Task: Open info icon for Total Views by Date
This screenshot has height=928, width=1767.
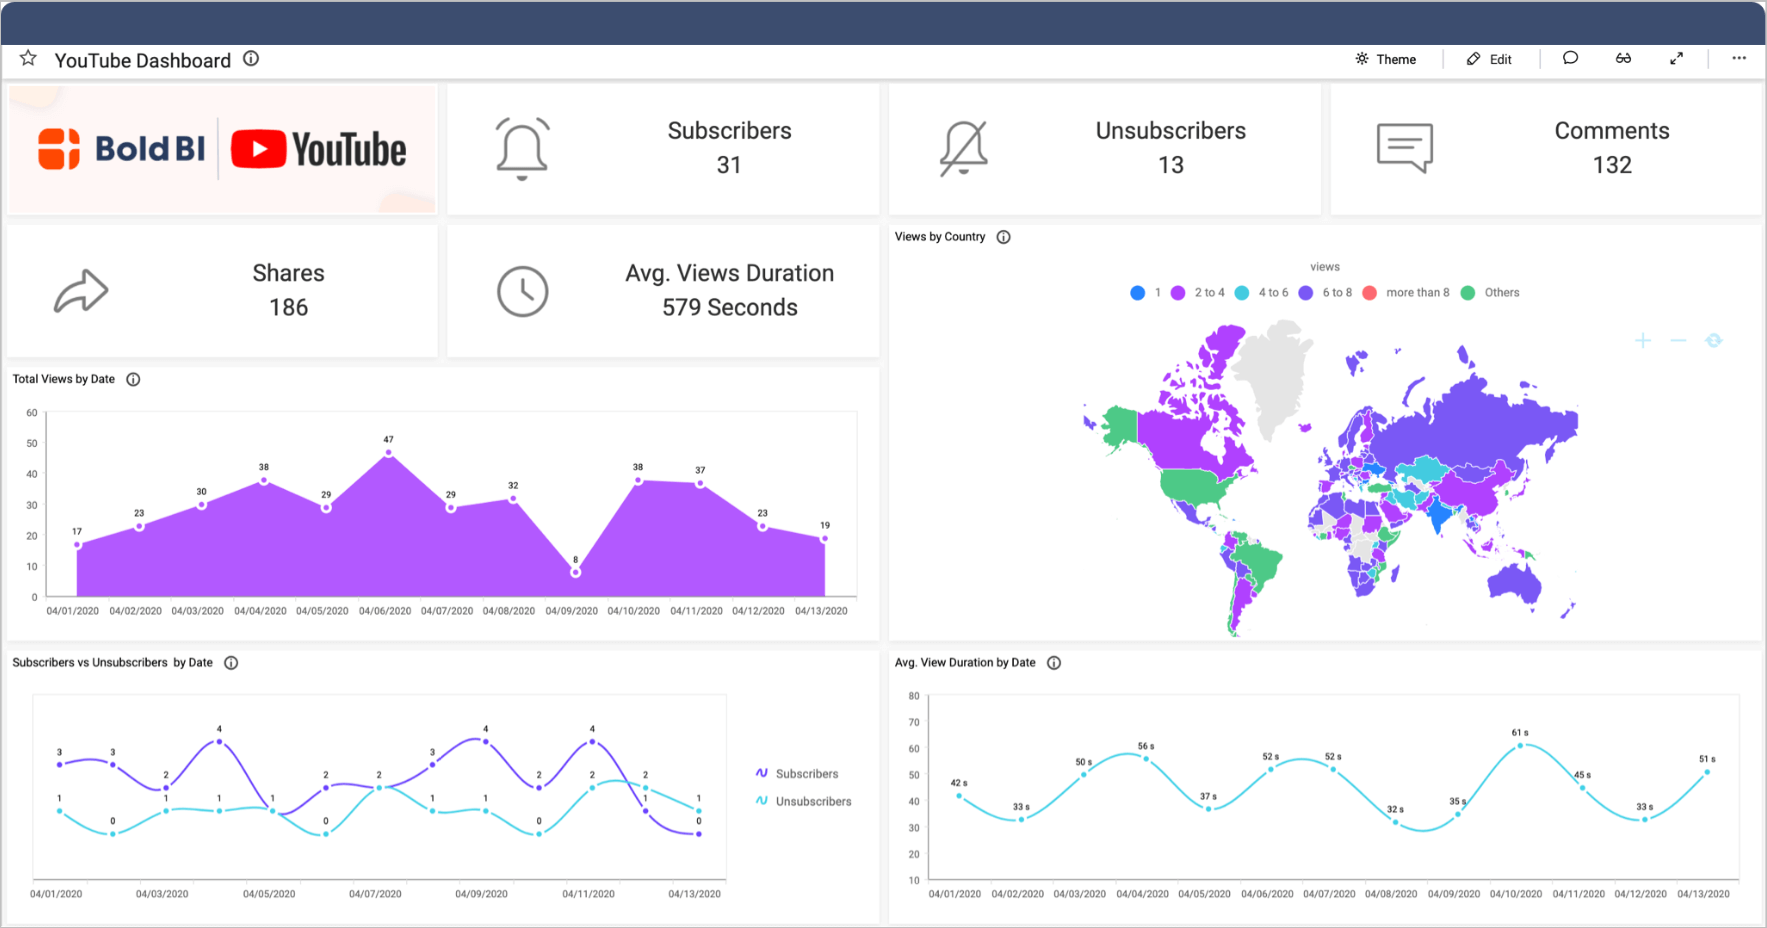Action: (x=133, y=379)
